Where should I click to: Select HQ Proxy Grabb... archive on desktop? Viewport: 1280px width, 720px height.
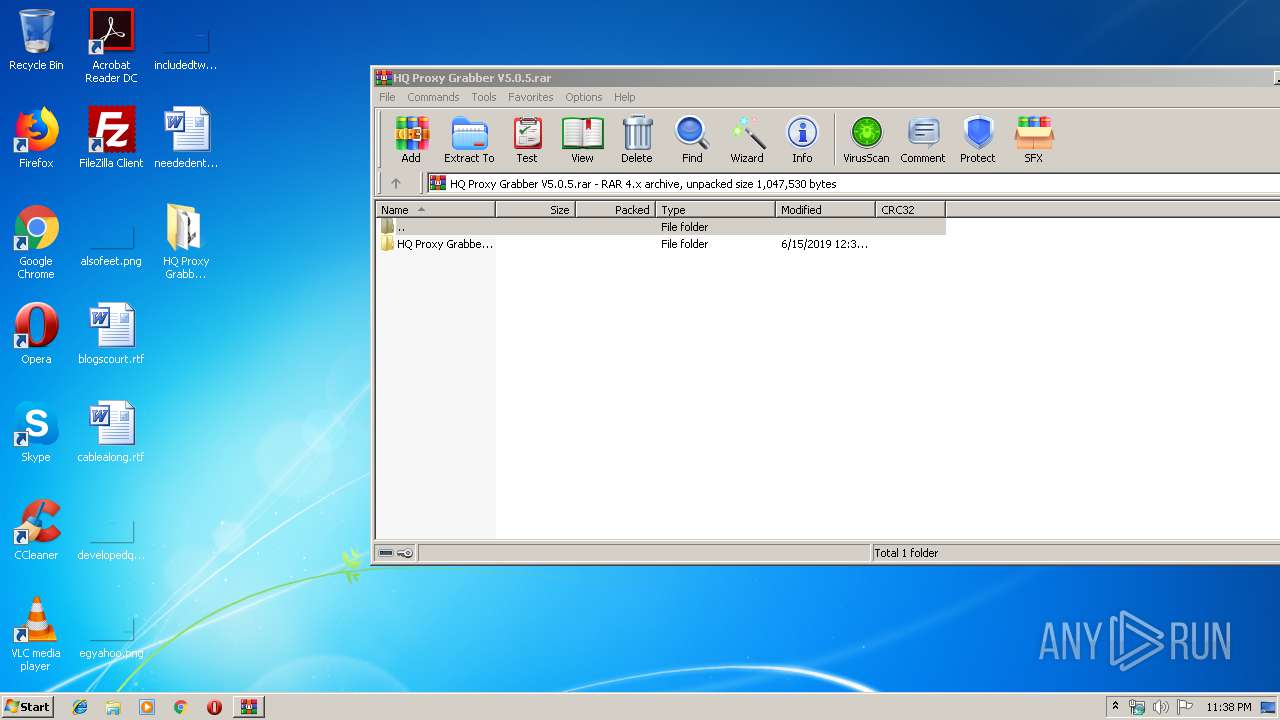186,242
